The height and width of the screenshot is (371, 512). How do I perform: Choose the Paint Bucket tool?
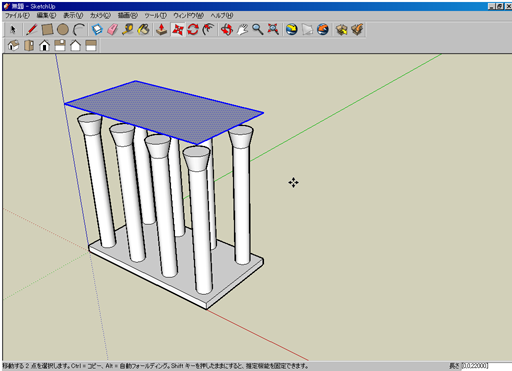tap(144, 30)
